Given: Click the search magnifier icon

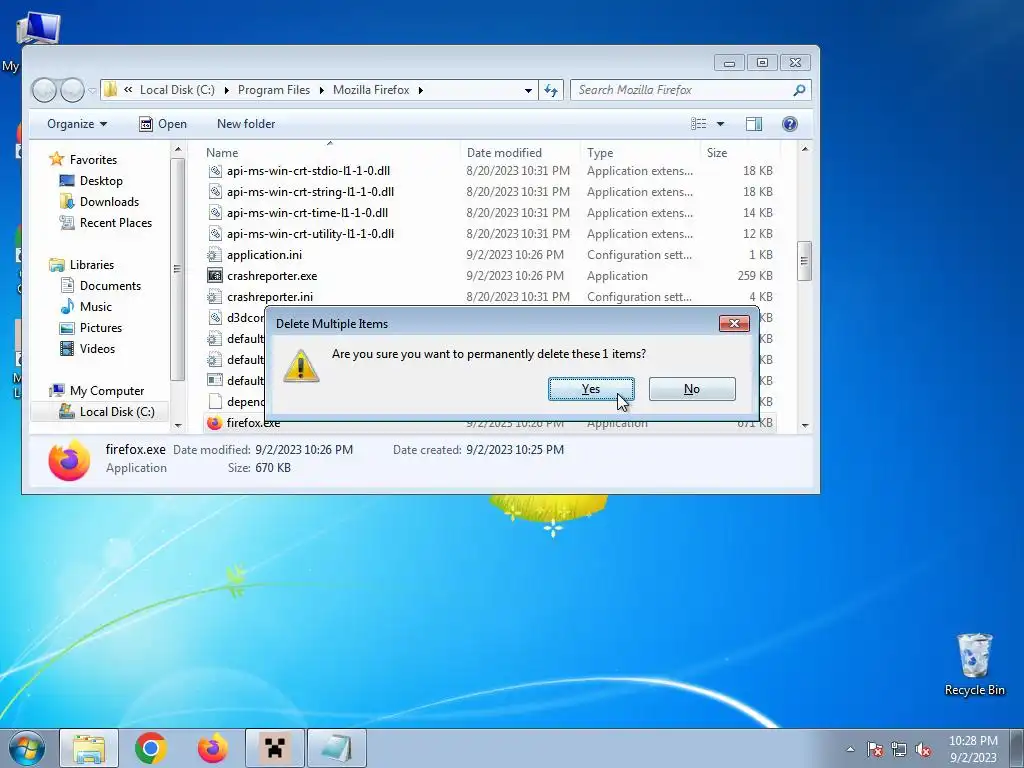Looking at the screenshot, I should pyautogui.click(x=799, y=90).
